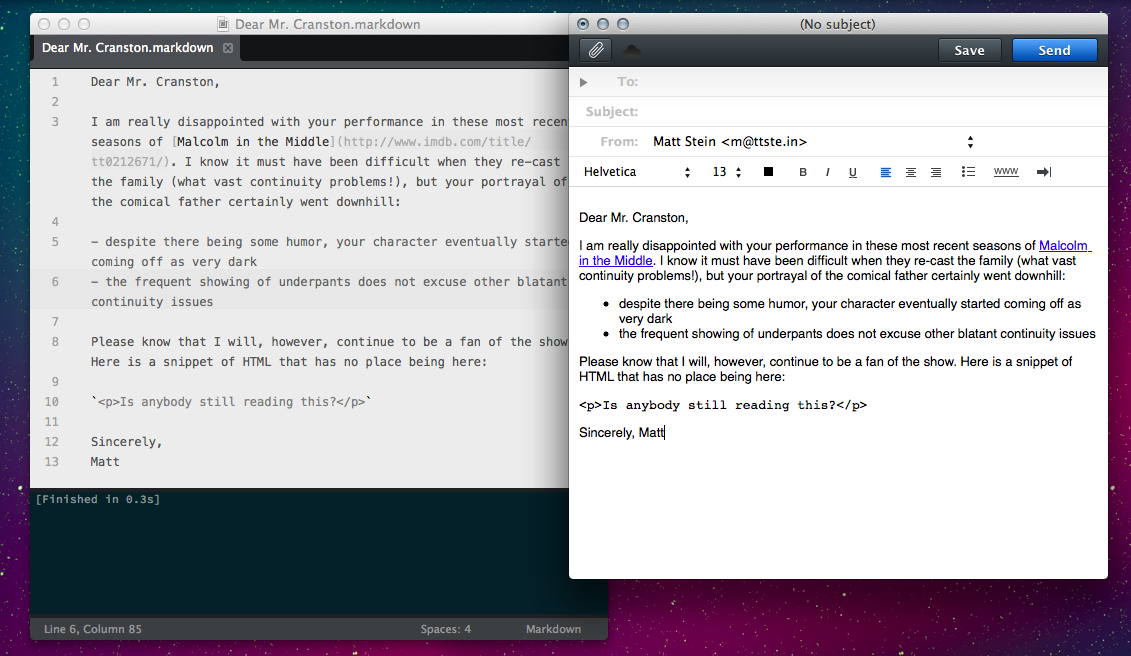Close the Dear Mr. Cranston.markdown tab
This screenshot has width=1131, height=656.
[228, 48]
